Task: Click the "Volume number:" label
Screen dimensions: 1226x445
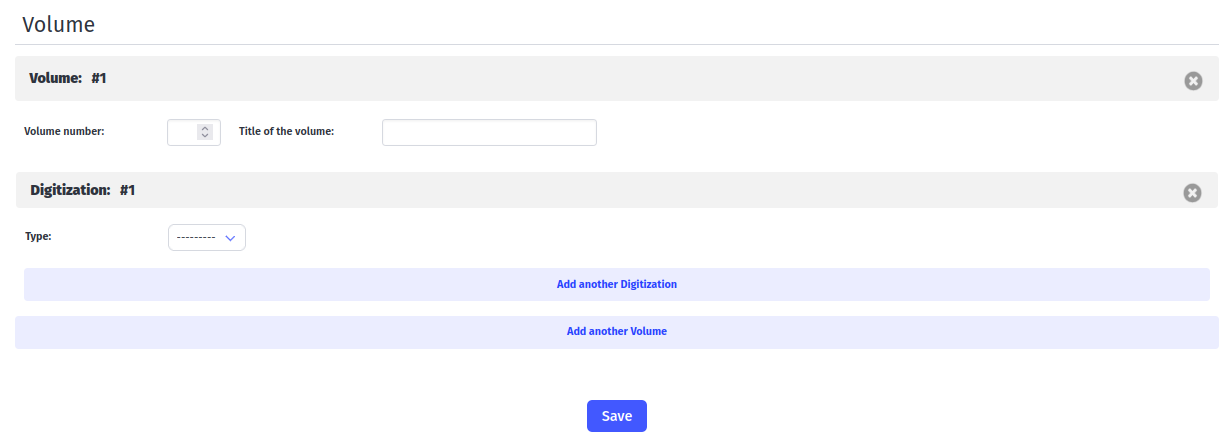Action: 64,131
